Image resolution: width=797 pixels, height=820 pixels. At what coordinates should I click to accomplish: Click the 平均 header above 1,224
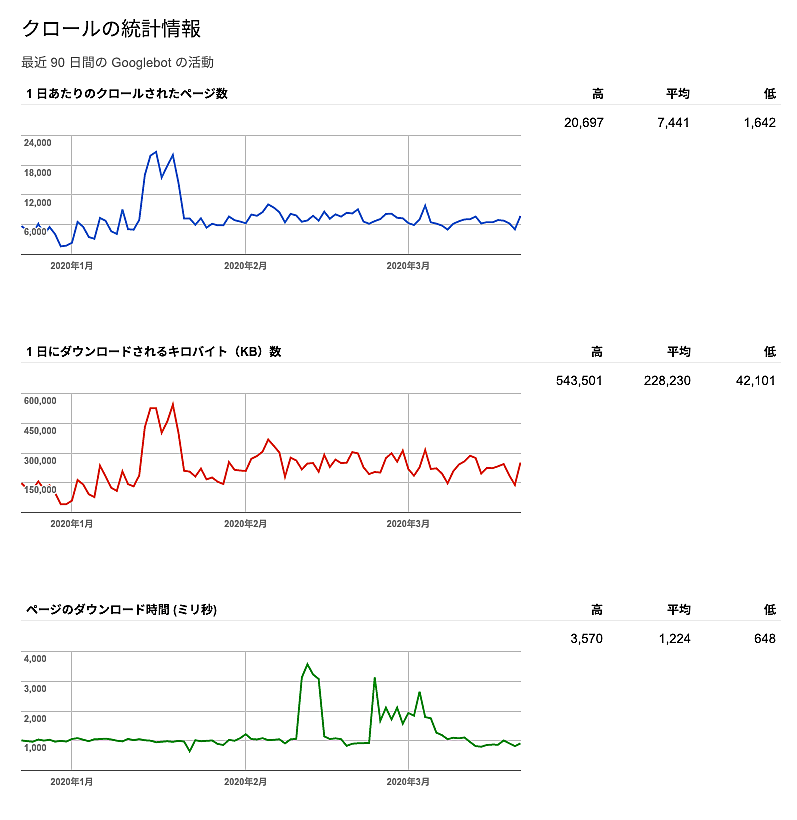679,609
